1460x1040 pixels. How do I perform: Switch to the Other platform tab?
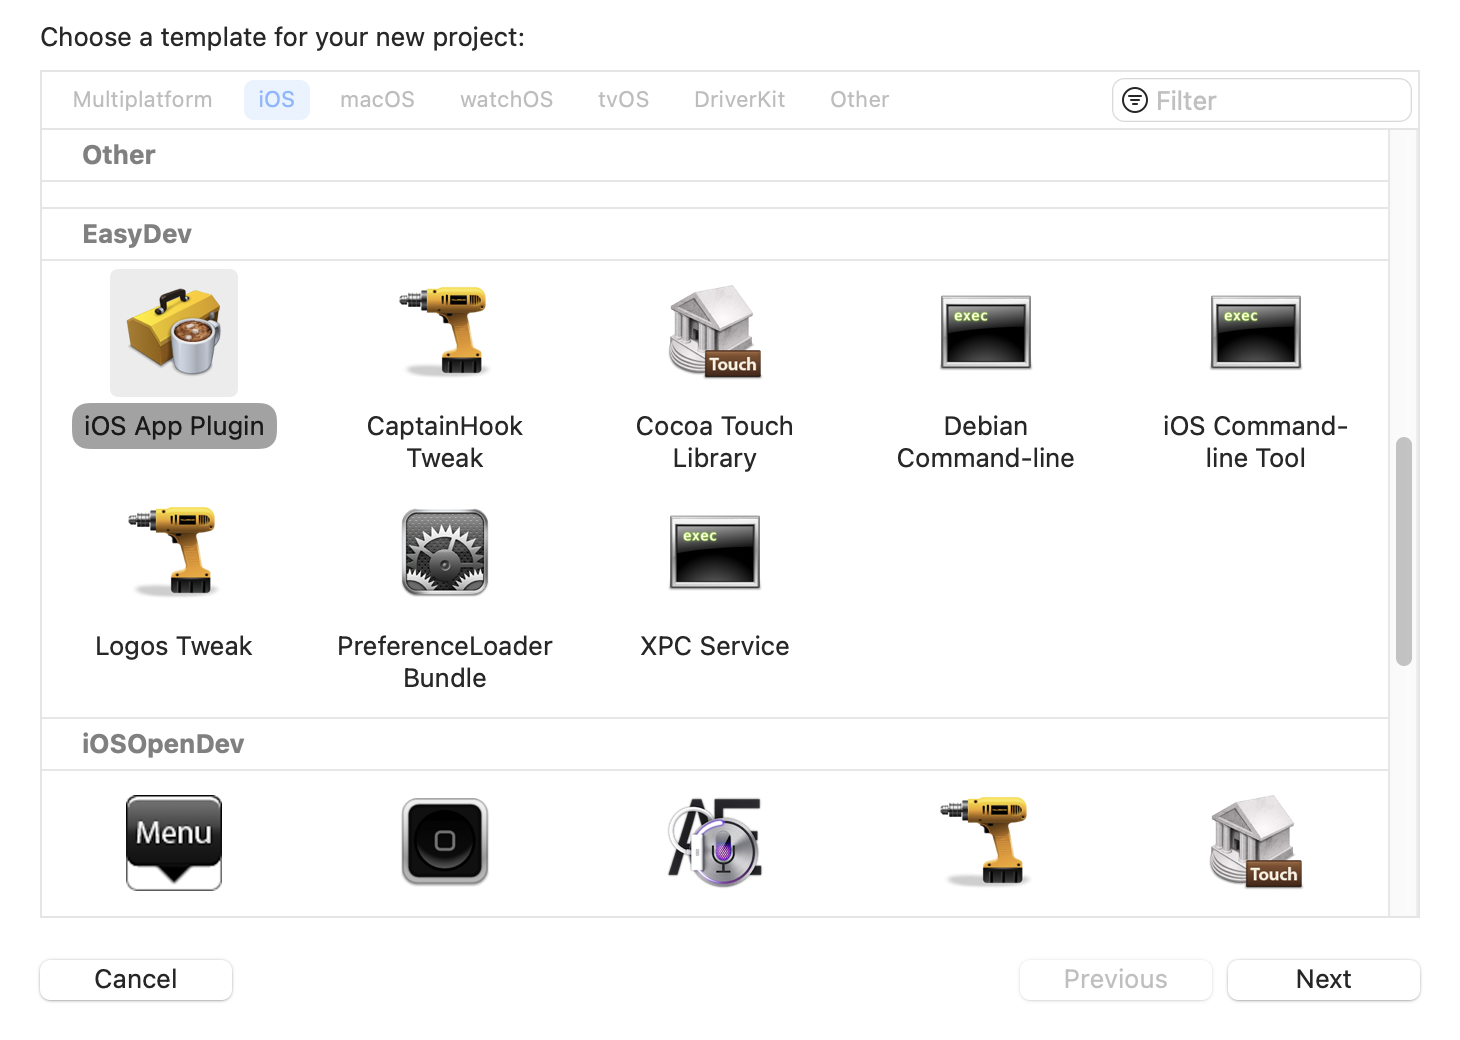point(860,100)
